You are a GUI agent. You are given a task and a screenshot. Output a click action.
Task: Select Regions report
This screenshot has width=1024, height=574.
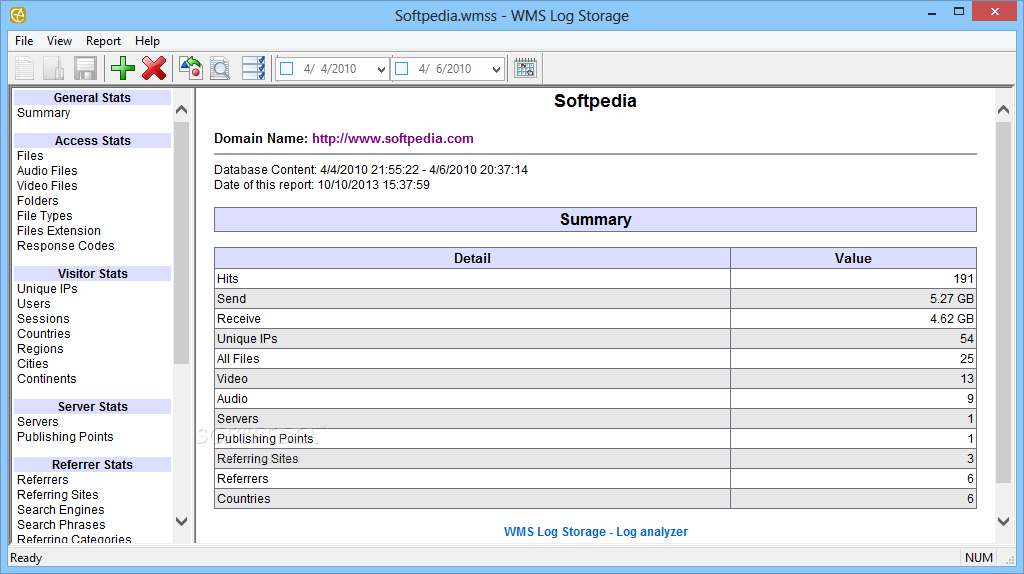point(40,349)
